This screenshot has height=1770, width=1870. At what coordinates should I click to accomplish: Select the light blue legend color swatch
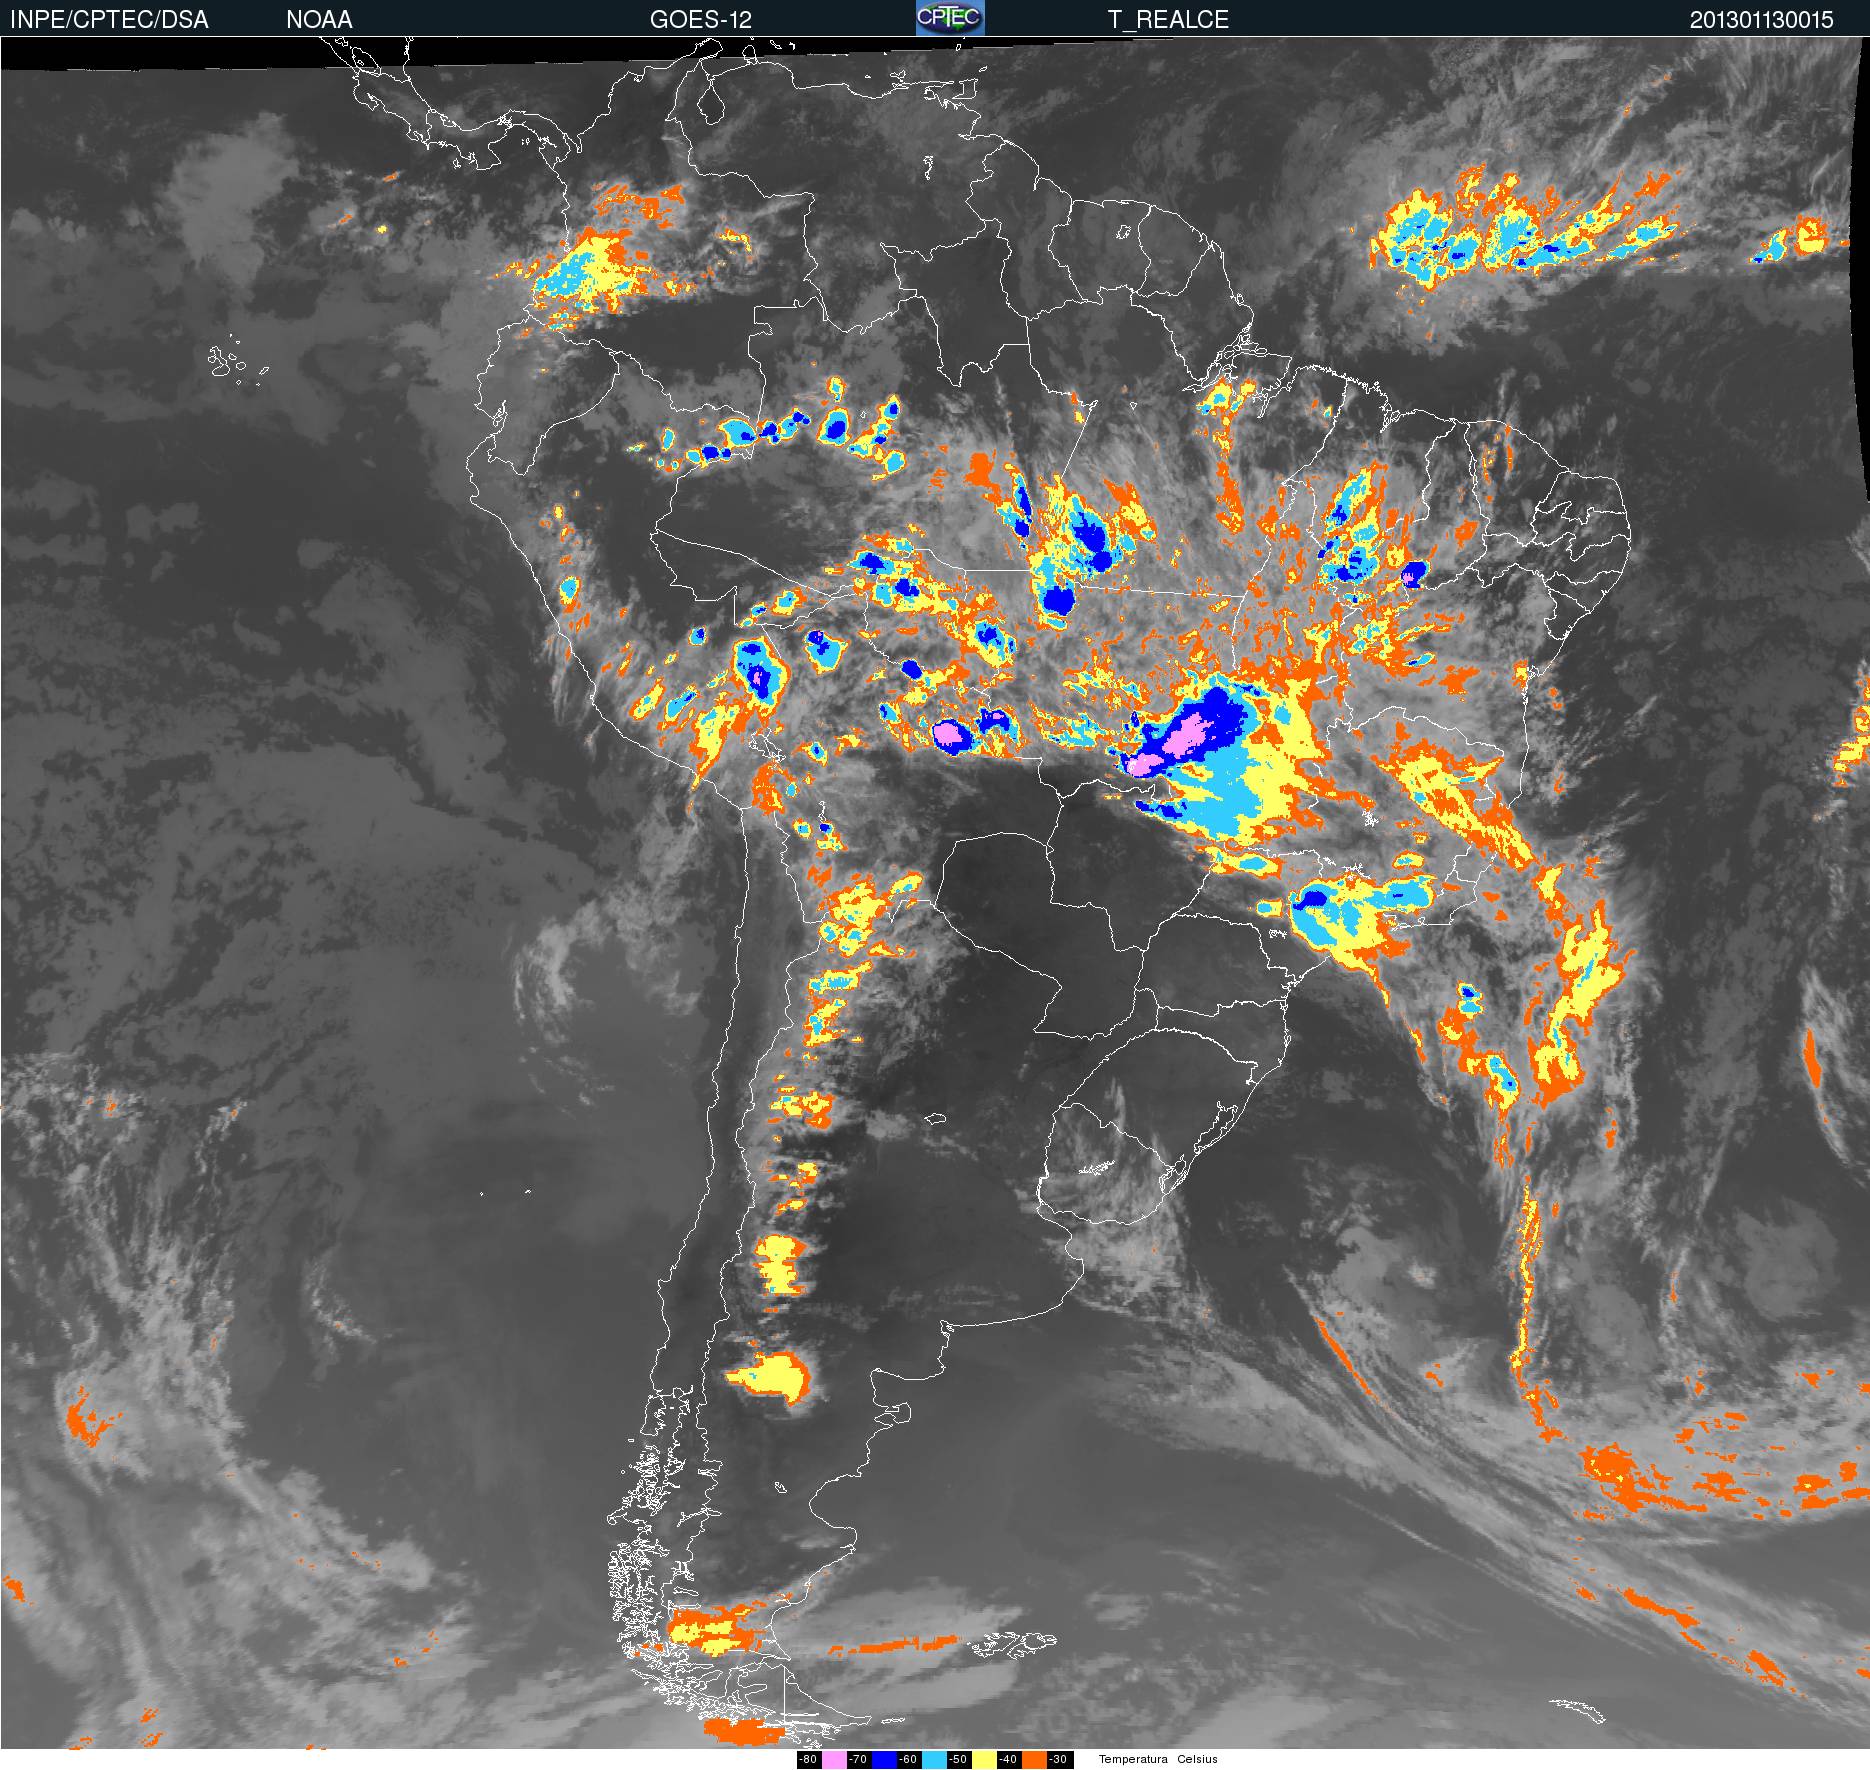coord(934,1759)
